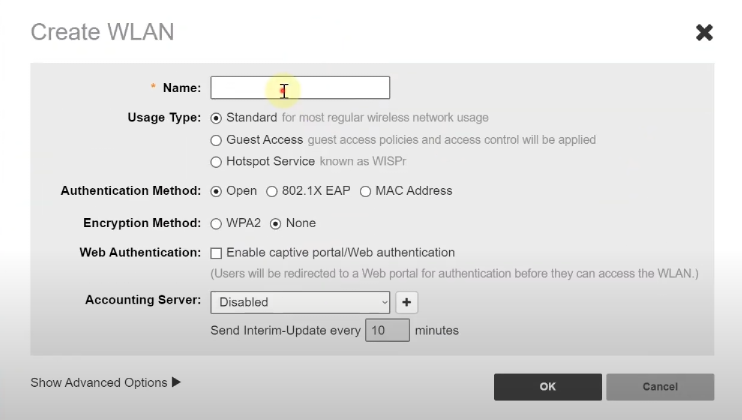Select the Standard usage type
Viewport: 742px width, 420px height.
tap(216, 118)
